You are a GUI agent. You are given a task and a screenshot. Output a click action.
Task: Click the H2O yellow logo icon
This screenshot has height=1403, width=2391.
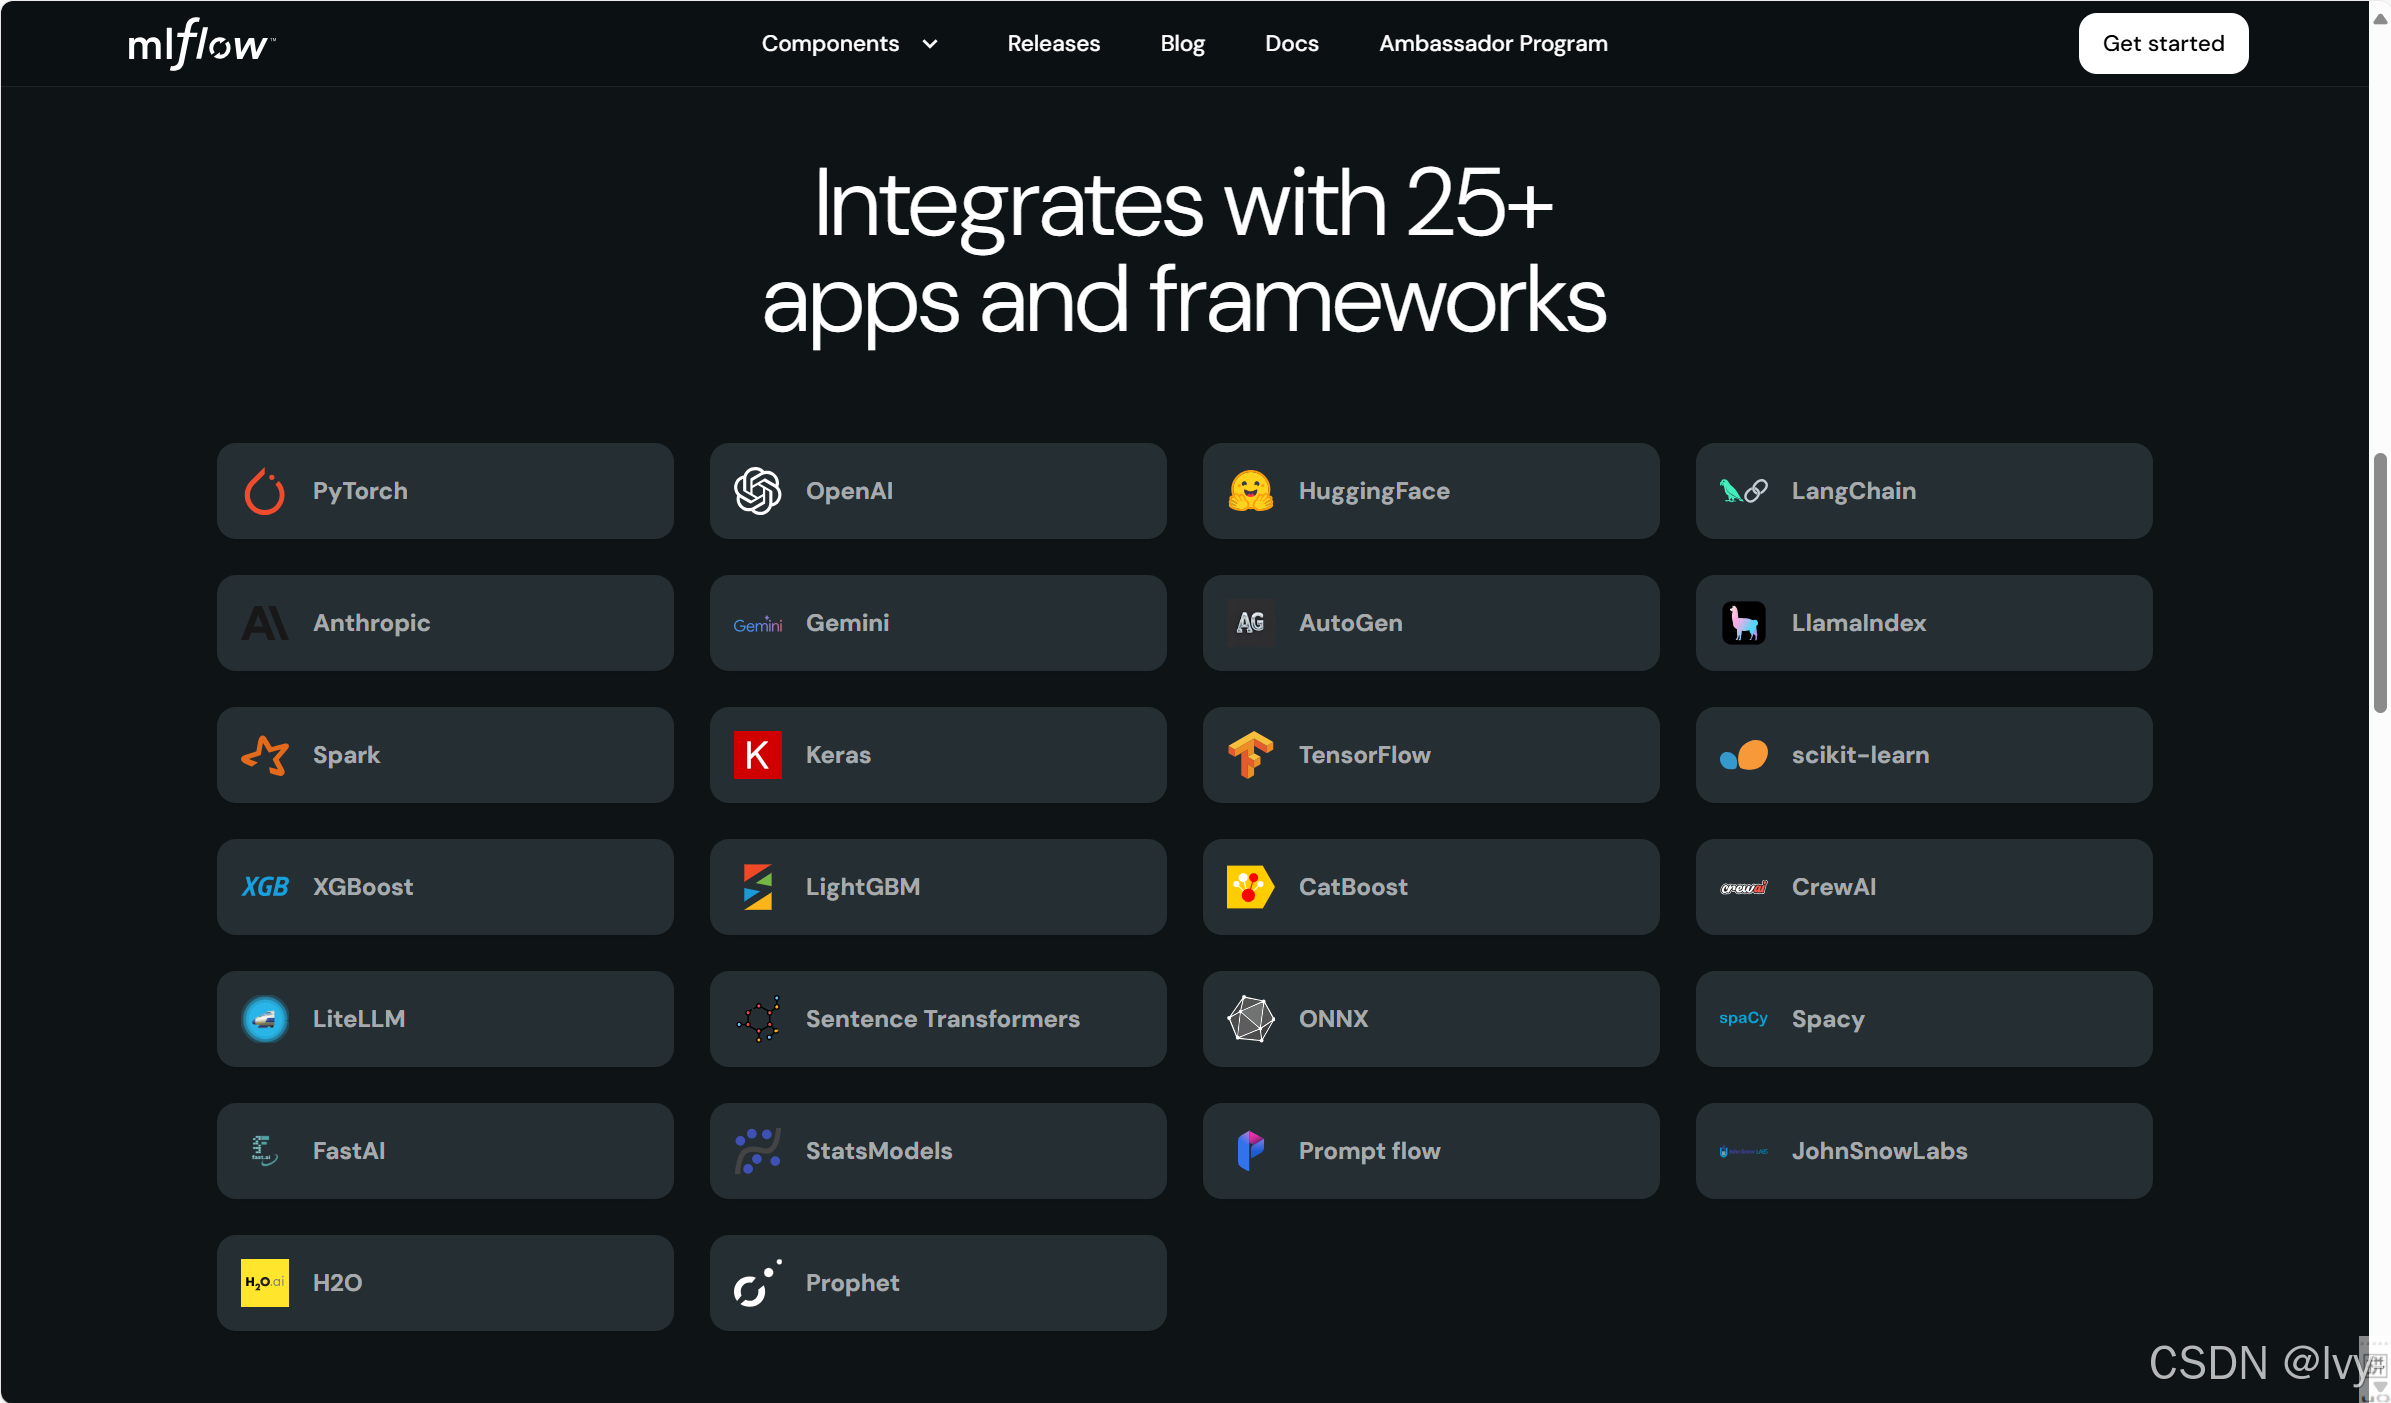(264, 1283)
